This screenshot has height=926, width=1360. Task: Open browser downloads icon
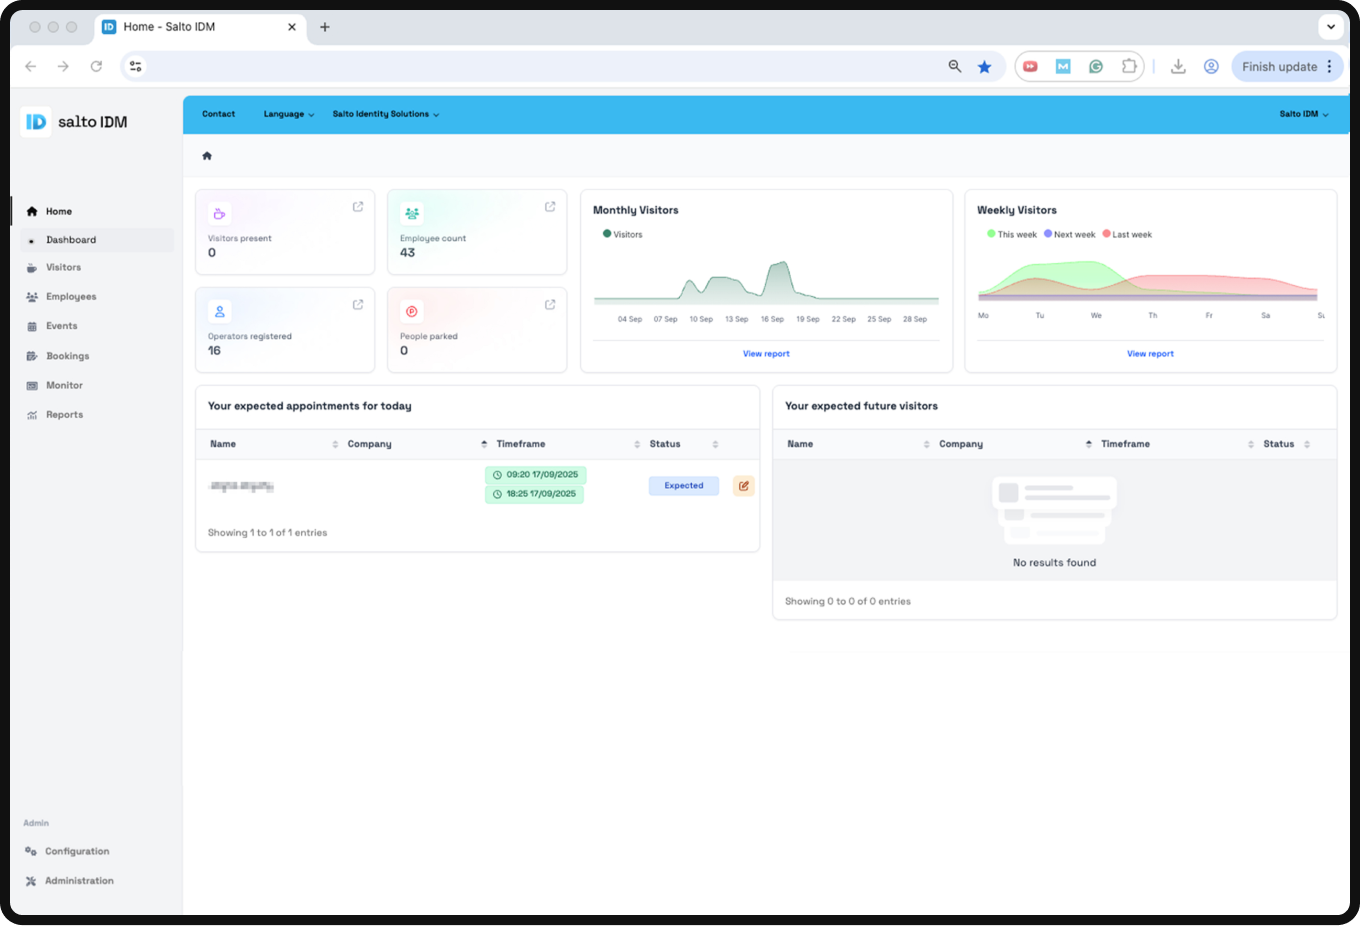1178,67
